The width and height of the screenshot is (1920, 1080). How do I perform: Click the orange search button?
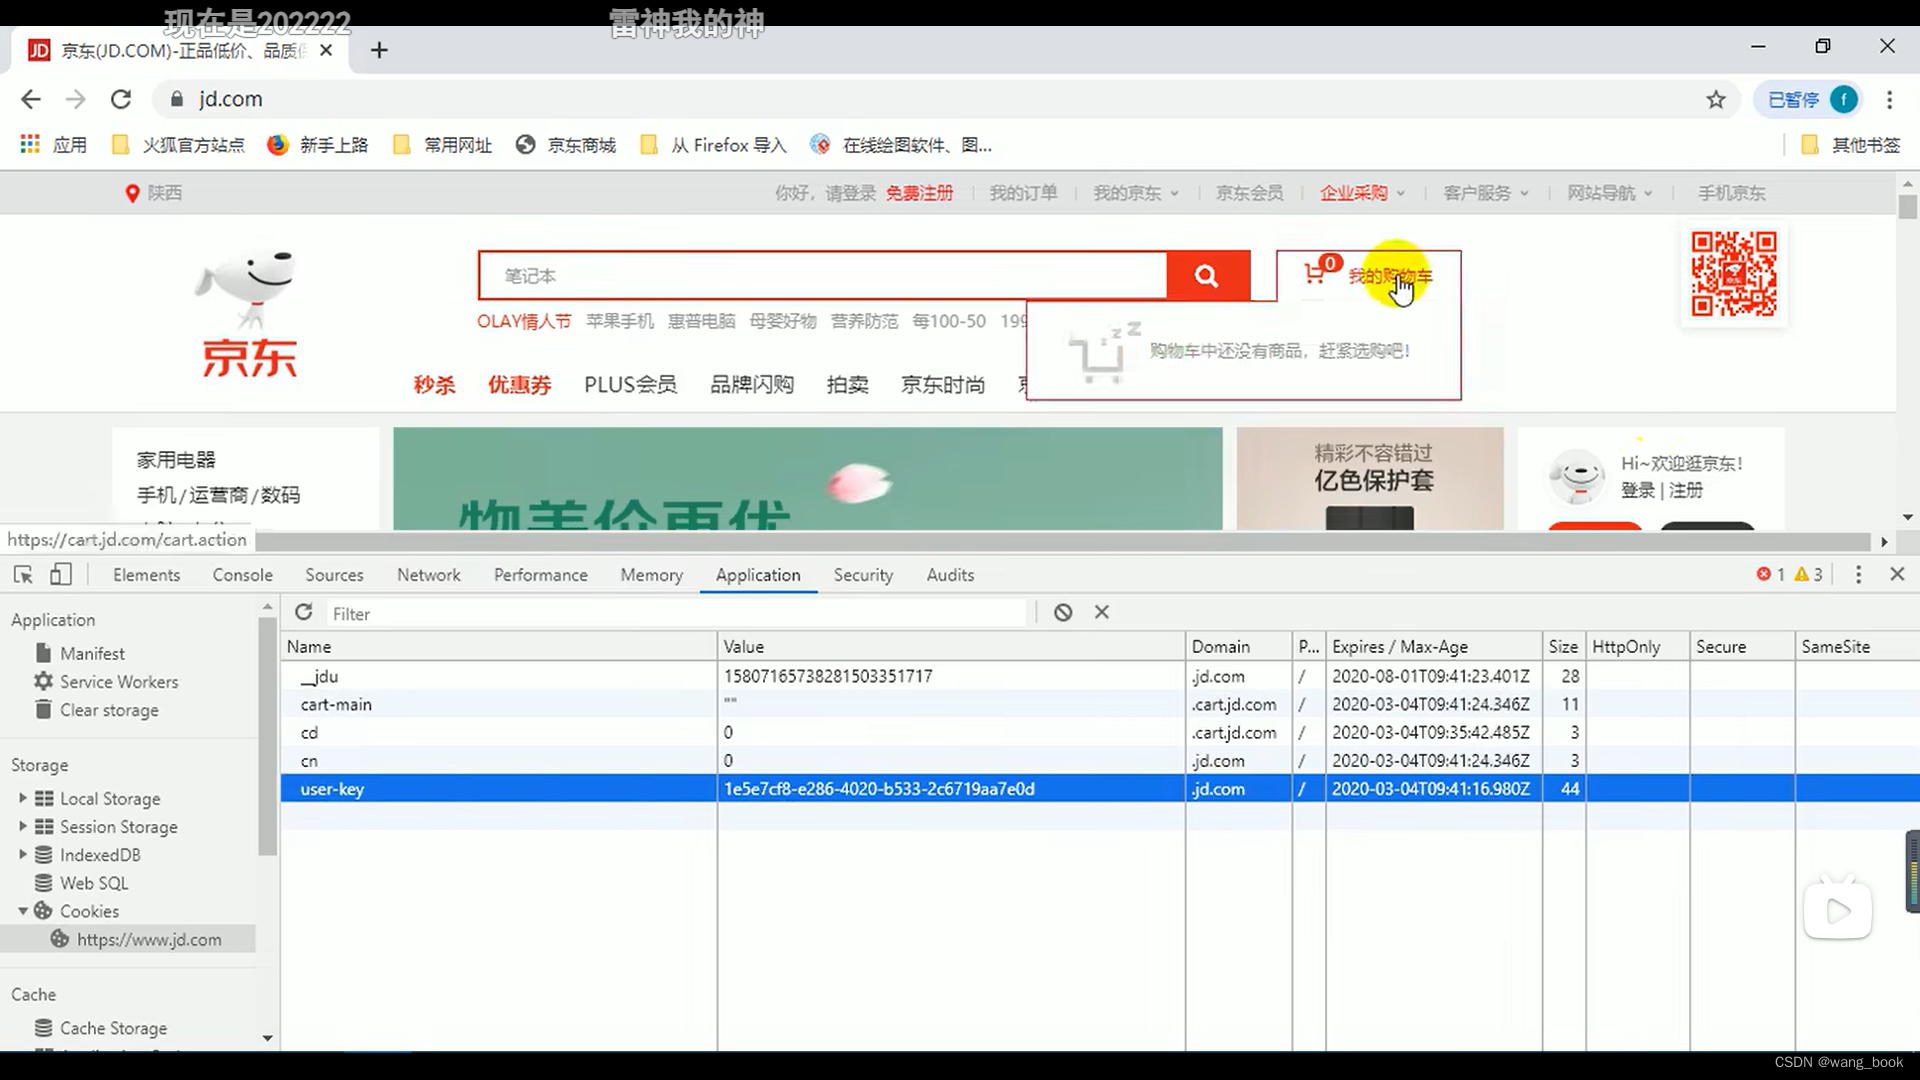tap(1207, 275)
